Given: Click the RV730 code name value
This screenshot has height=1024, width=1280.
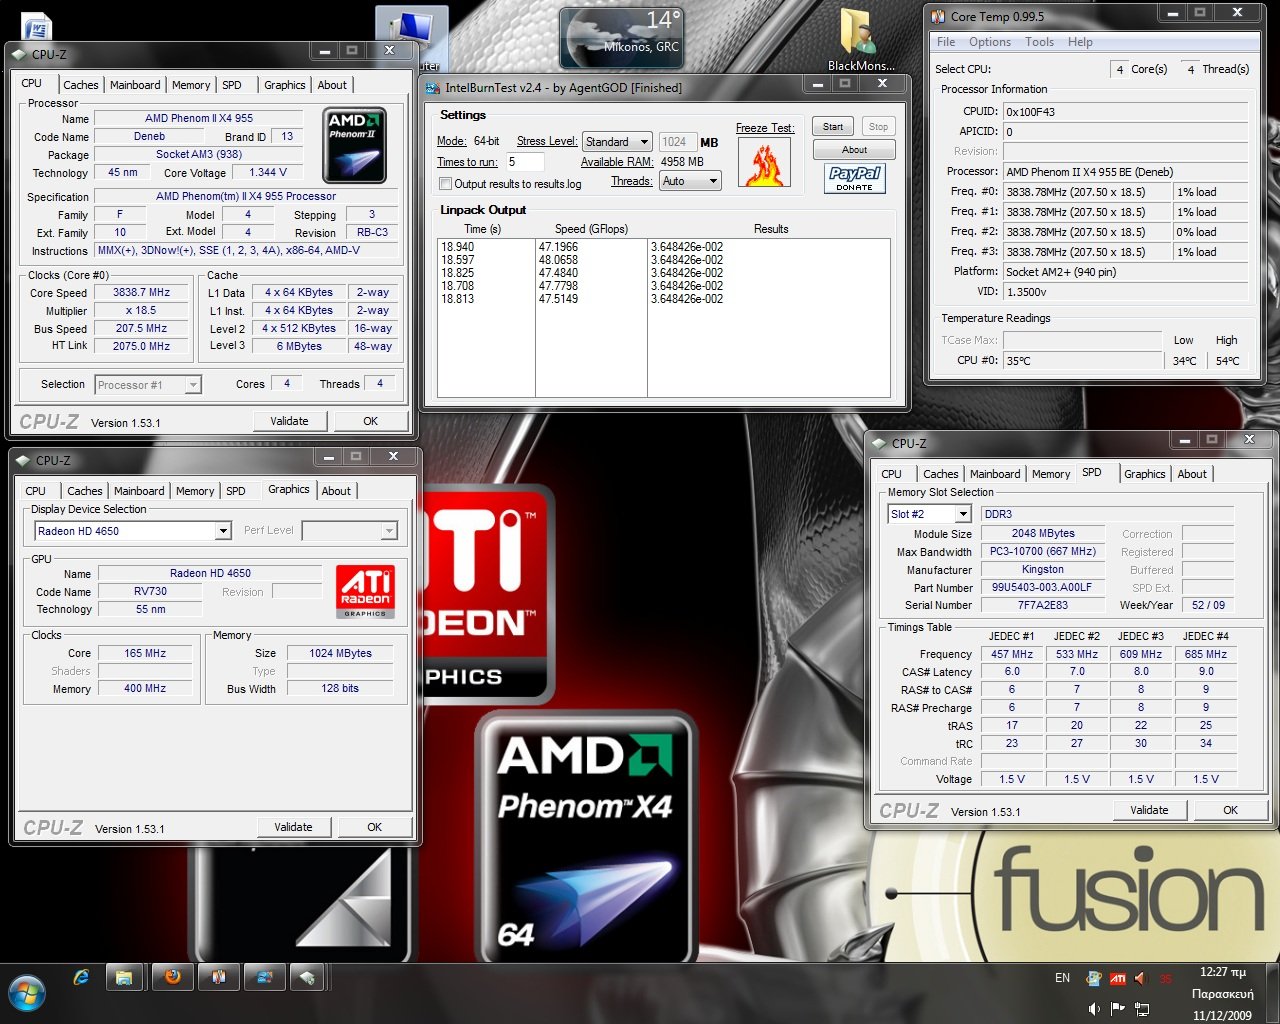Looking at the screenshot, I should point(151,591).
